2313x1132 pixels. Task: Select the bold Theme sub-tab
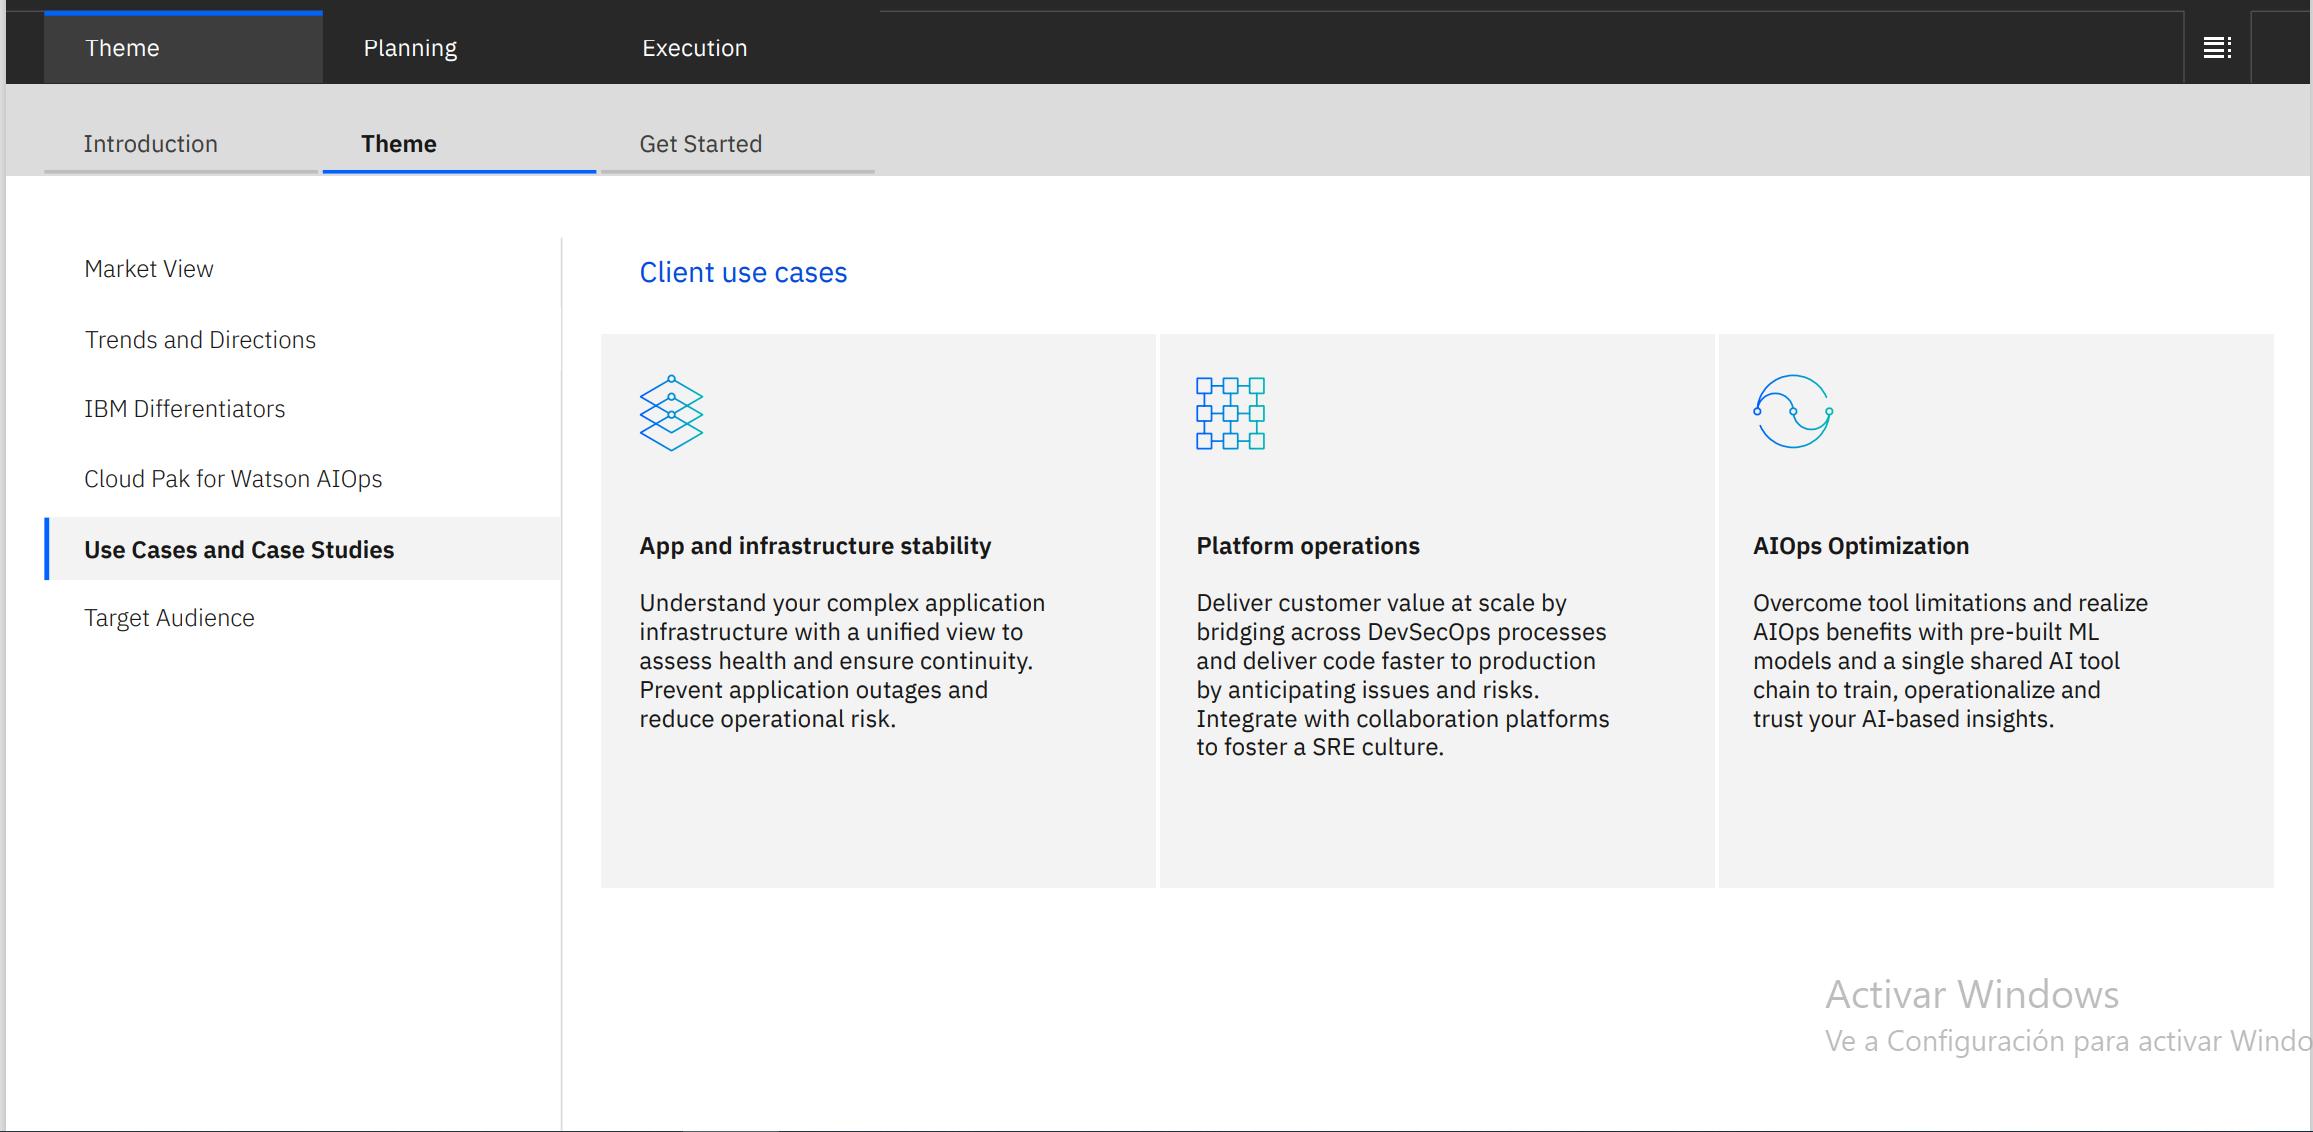pyautogui.click(x=398, y=144)
